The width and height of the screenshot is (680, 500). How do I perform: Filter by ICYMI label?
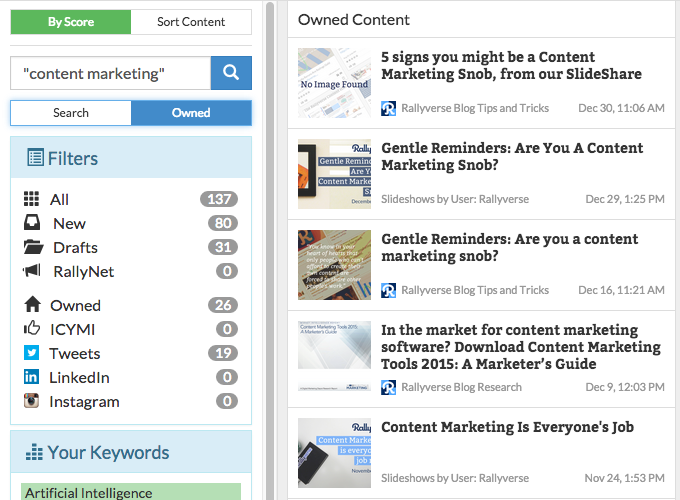tap(72, 330)
